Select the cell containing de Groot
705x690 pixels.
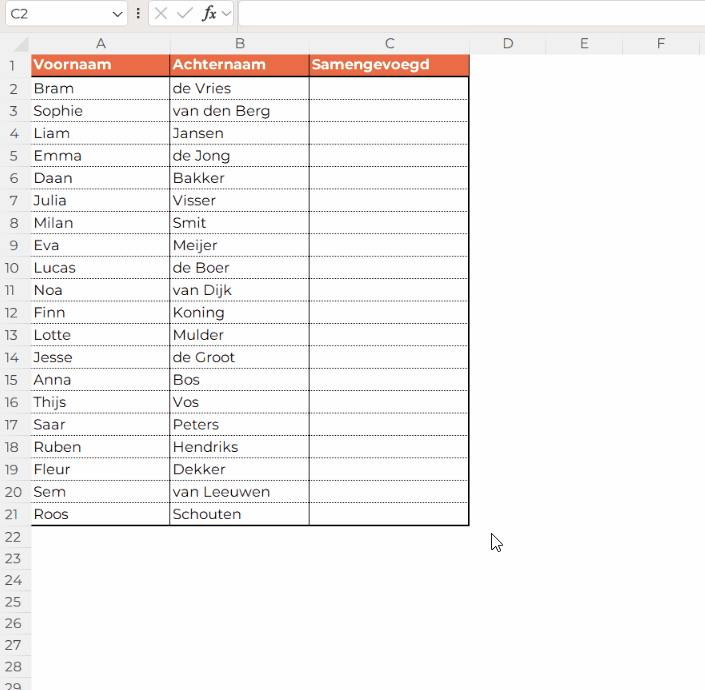[240, 357]
